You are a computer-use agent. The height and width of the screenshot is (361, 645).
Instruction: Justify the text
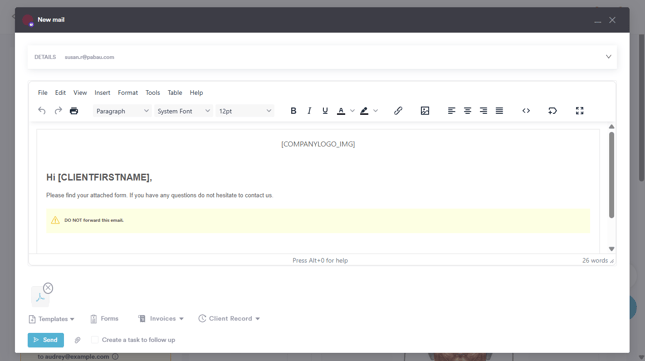(499, 111)
